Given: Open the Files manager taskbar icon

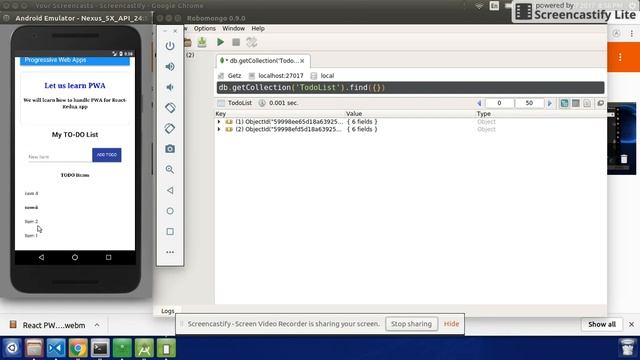Looking at the screenshot, I should pos(34,348).
